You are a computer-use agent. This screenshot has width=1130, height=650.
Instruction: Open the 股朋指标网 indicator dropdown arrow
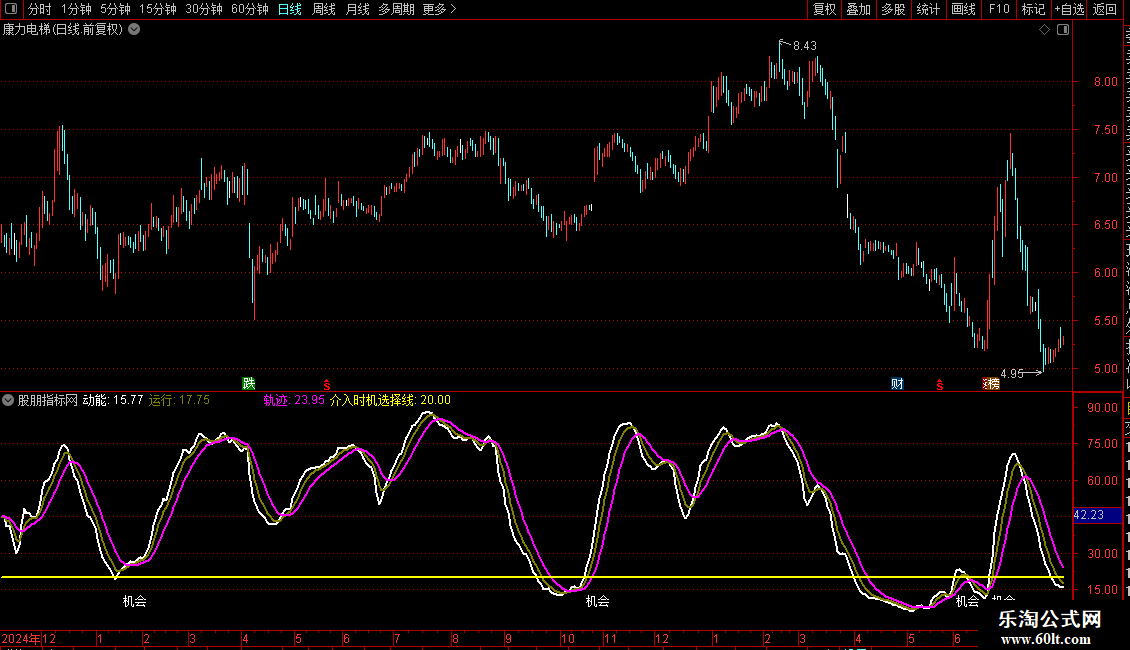[8, 400]
